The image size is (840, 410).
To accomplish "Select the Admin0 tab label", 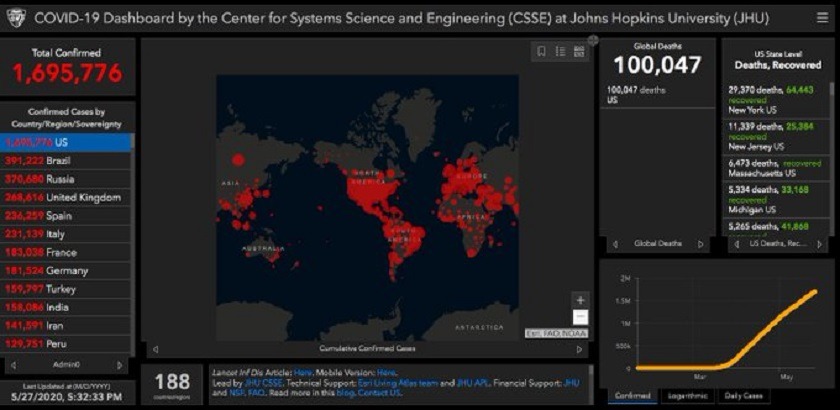I will click(66, 365).
